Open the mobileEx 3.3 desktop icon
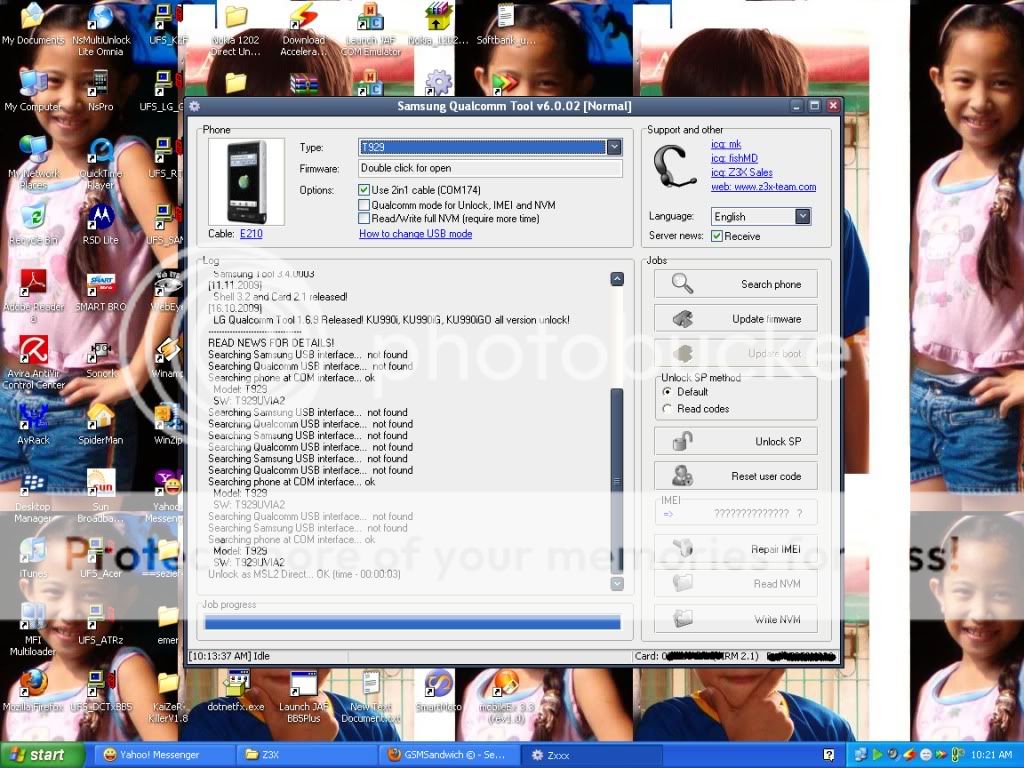The image size is (1024, 768). [x=506, y=696]
